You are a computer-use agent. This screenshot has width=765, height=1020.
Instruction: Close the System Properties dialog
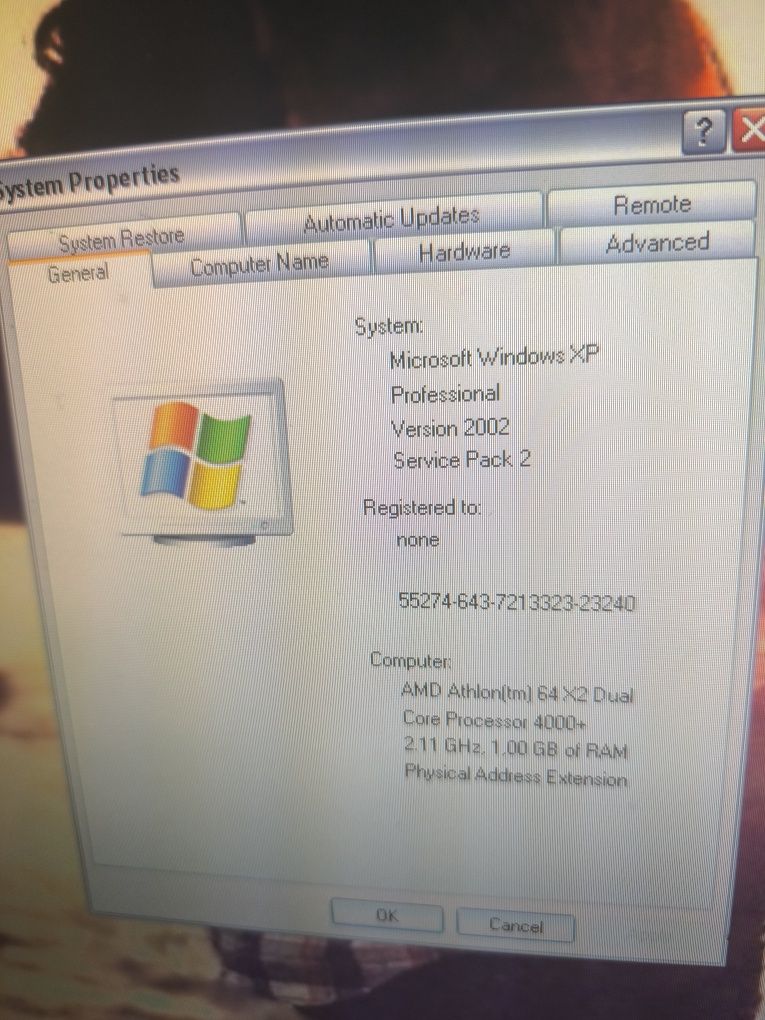click(x=749, y=129)
